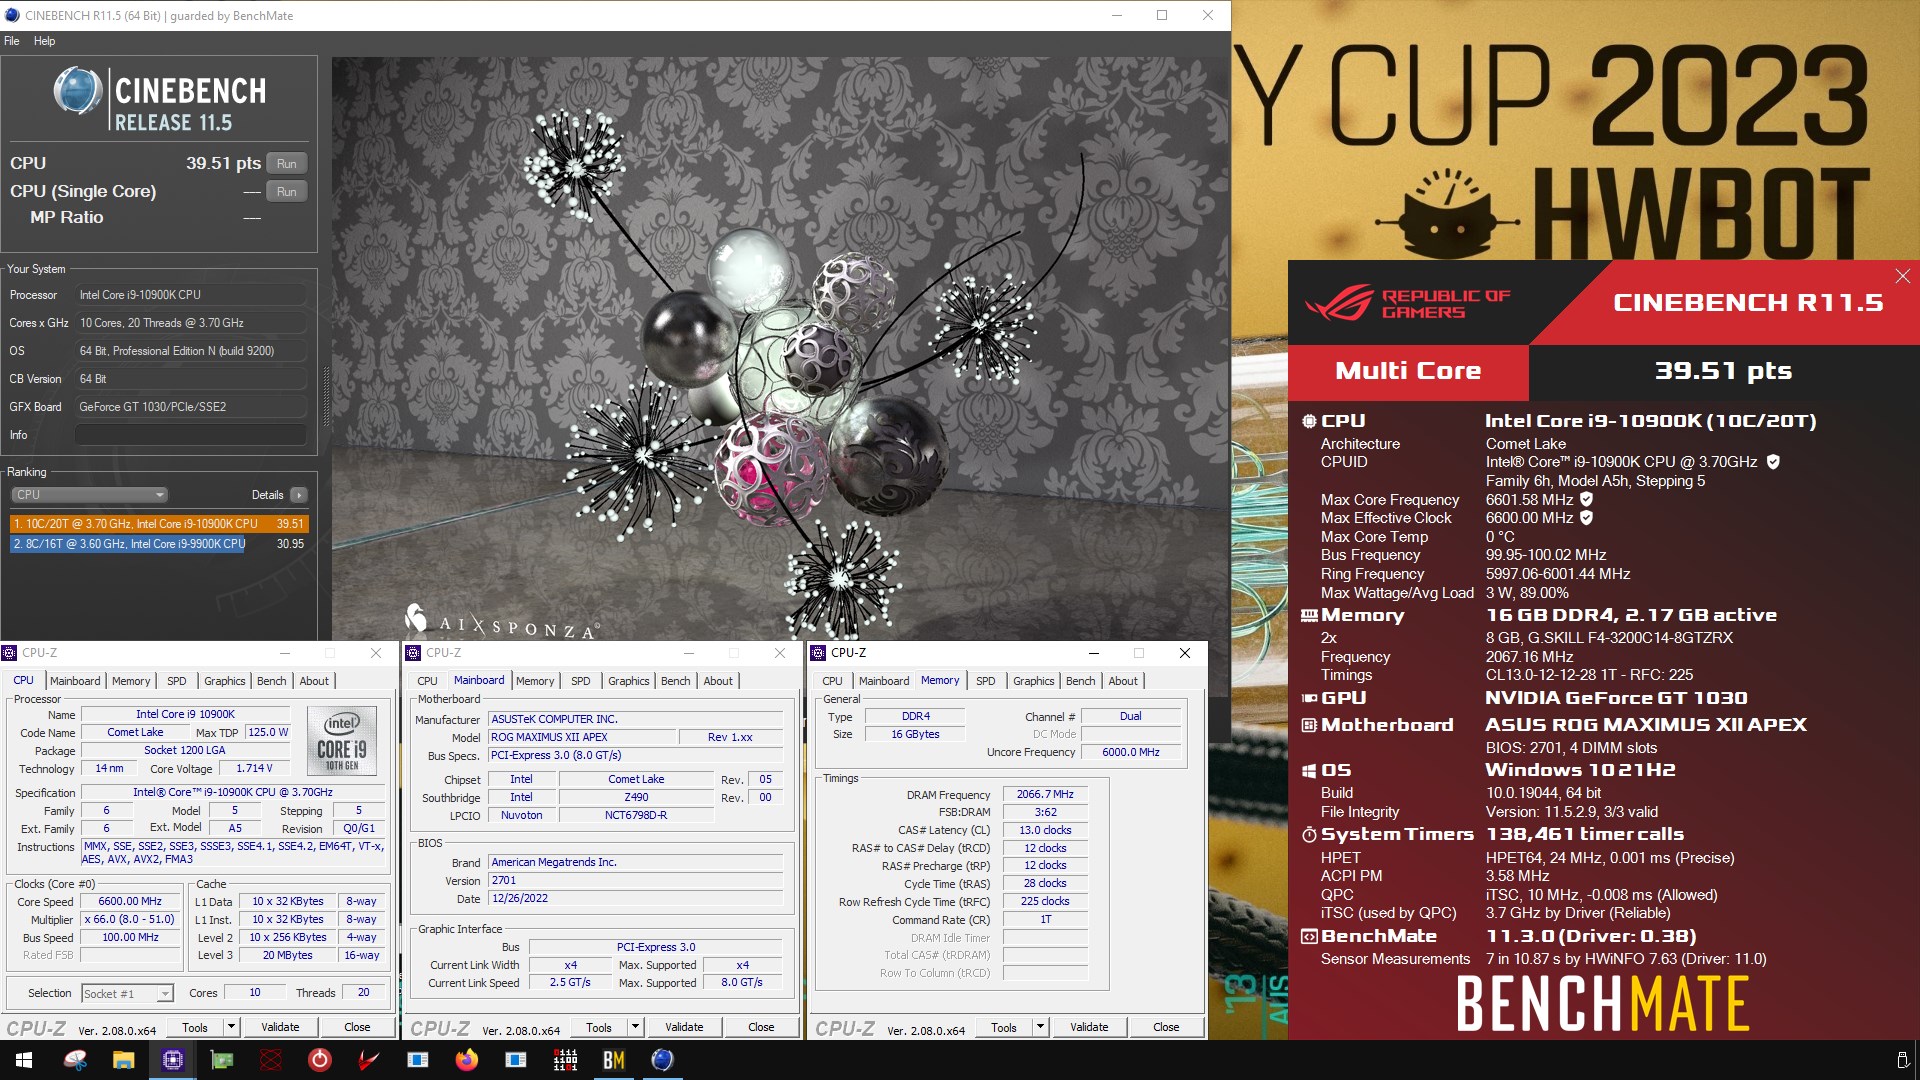Click the Info input field in Your System
1920x1080 pixels.
191,435
